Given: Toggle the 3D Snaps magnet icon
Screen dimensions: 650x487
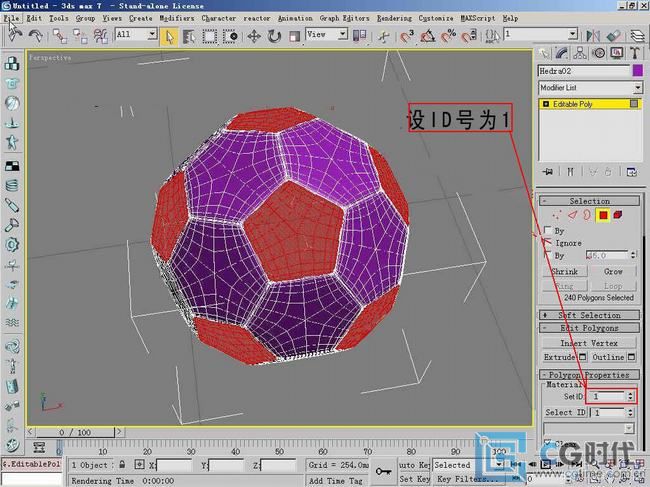Looking at the screenshot, I should tap(407, 36).
